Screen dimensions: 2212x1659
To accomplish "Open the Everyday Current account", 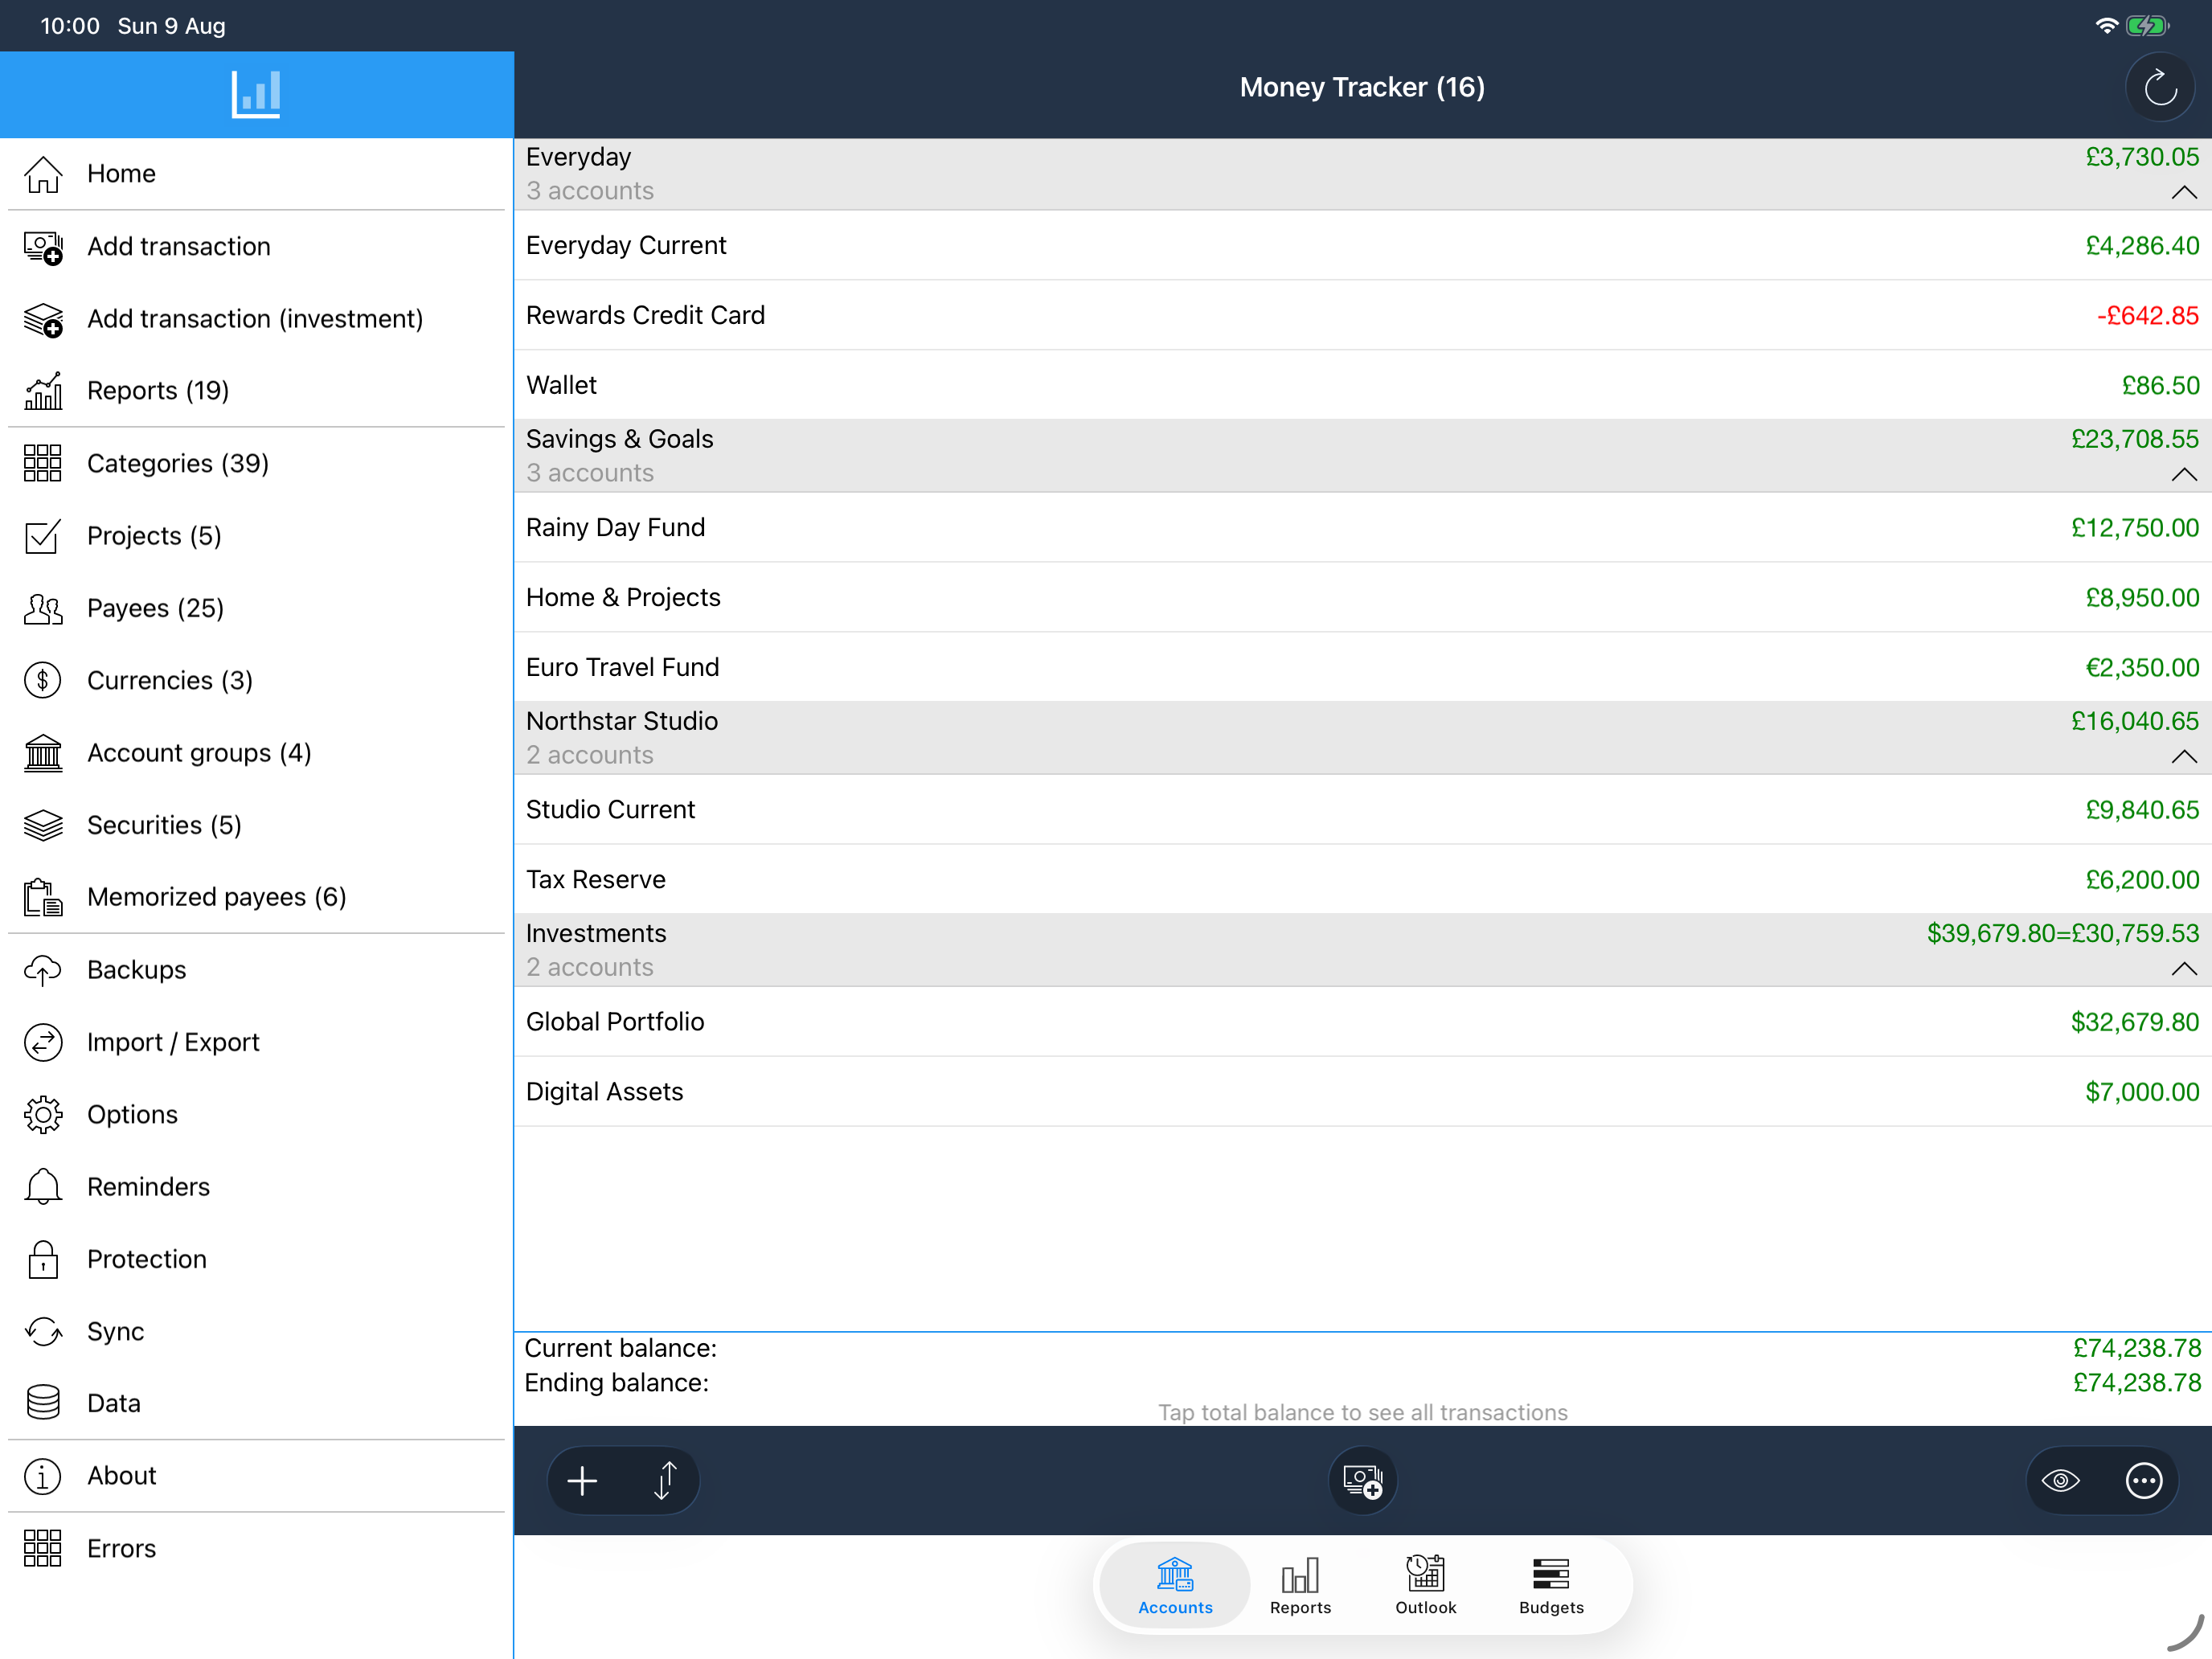I will click(x=1363, y=246).
